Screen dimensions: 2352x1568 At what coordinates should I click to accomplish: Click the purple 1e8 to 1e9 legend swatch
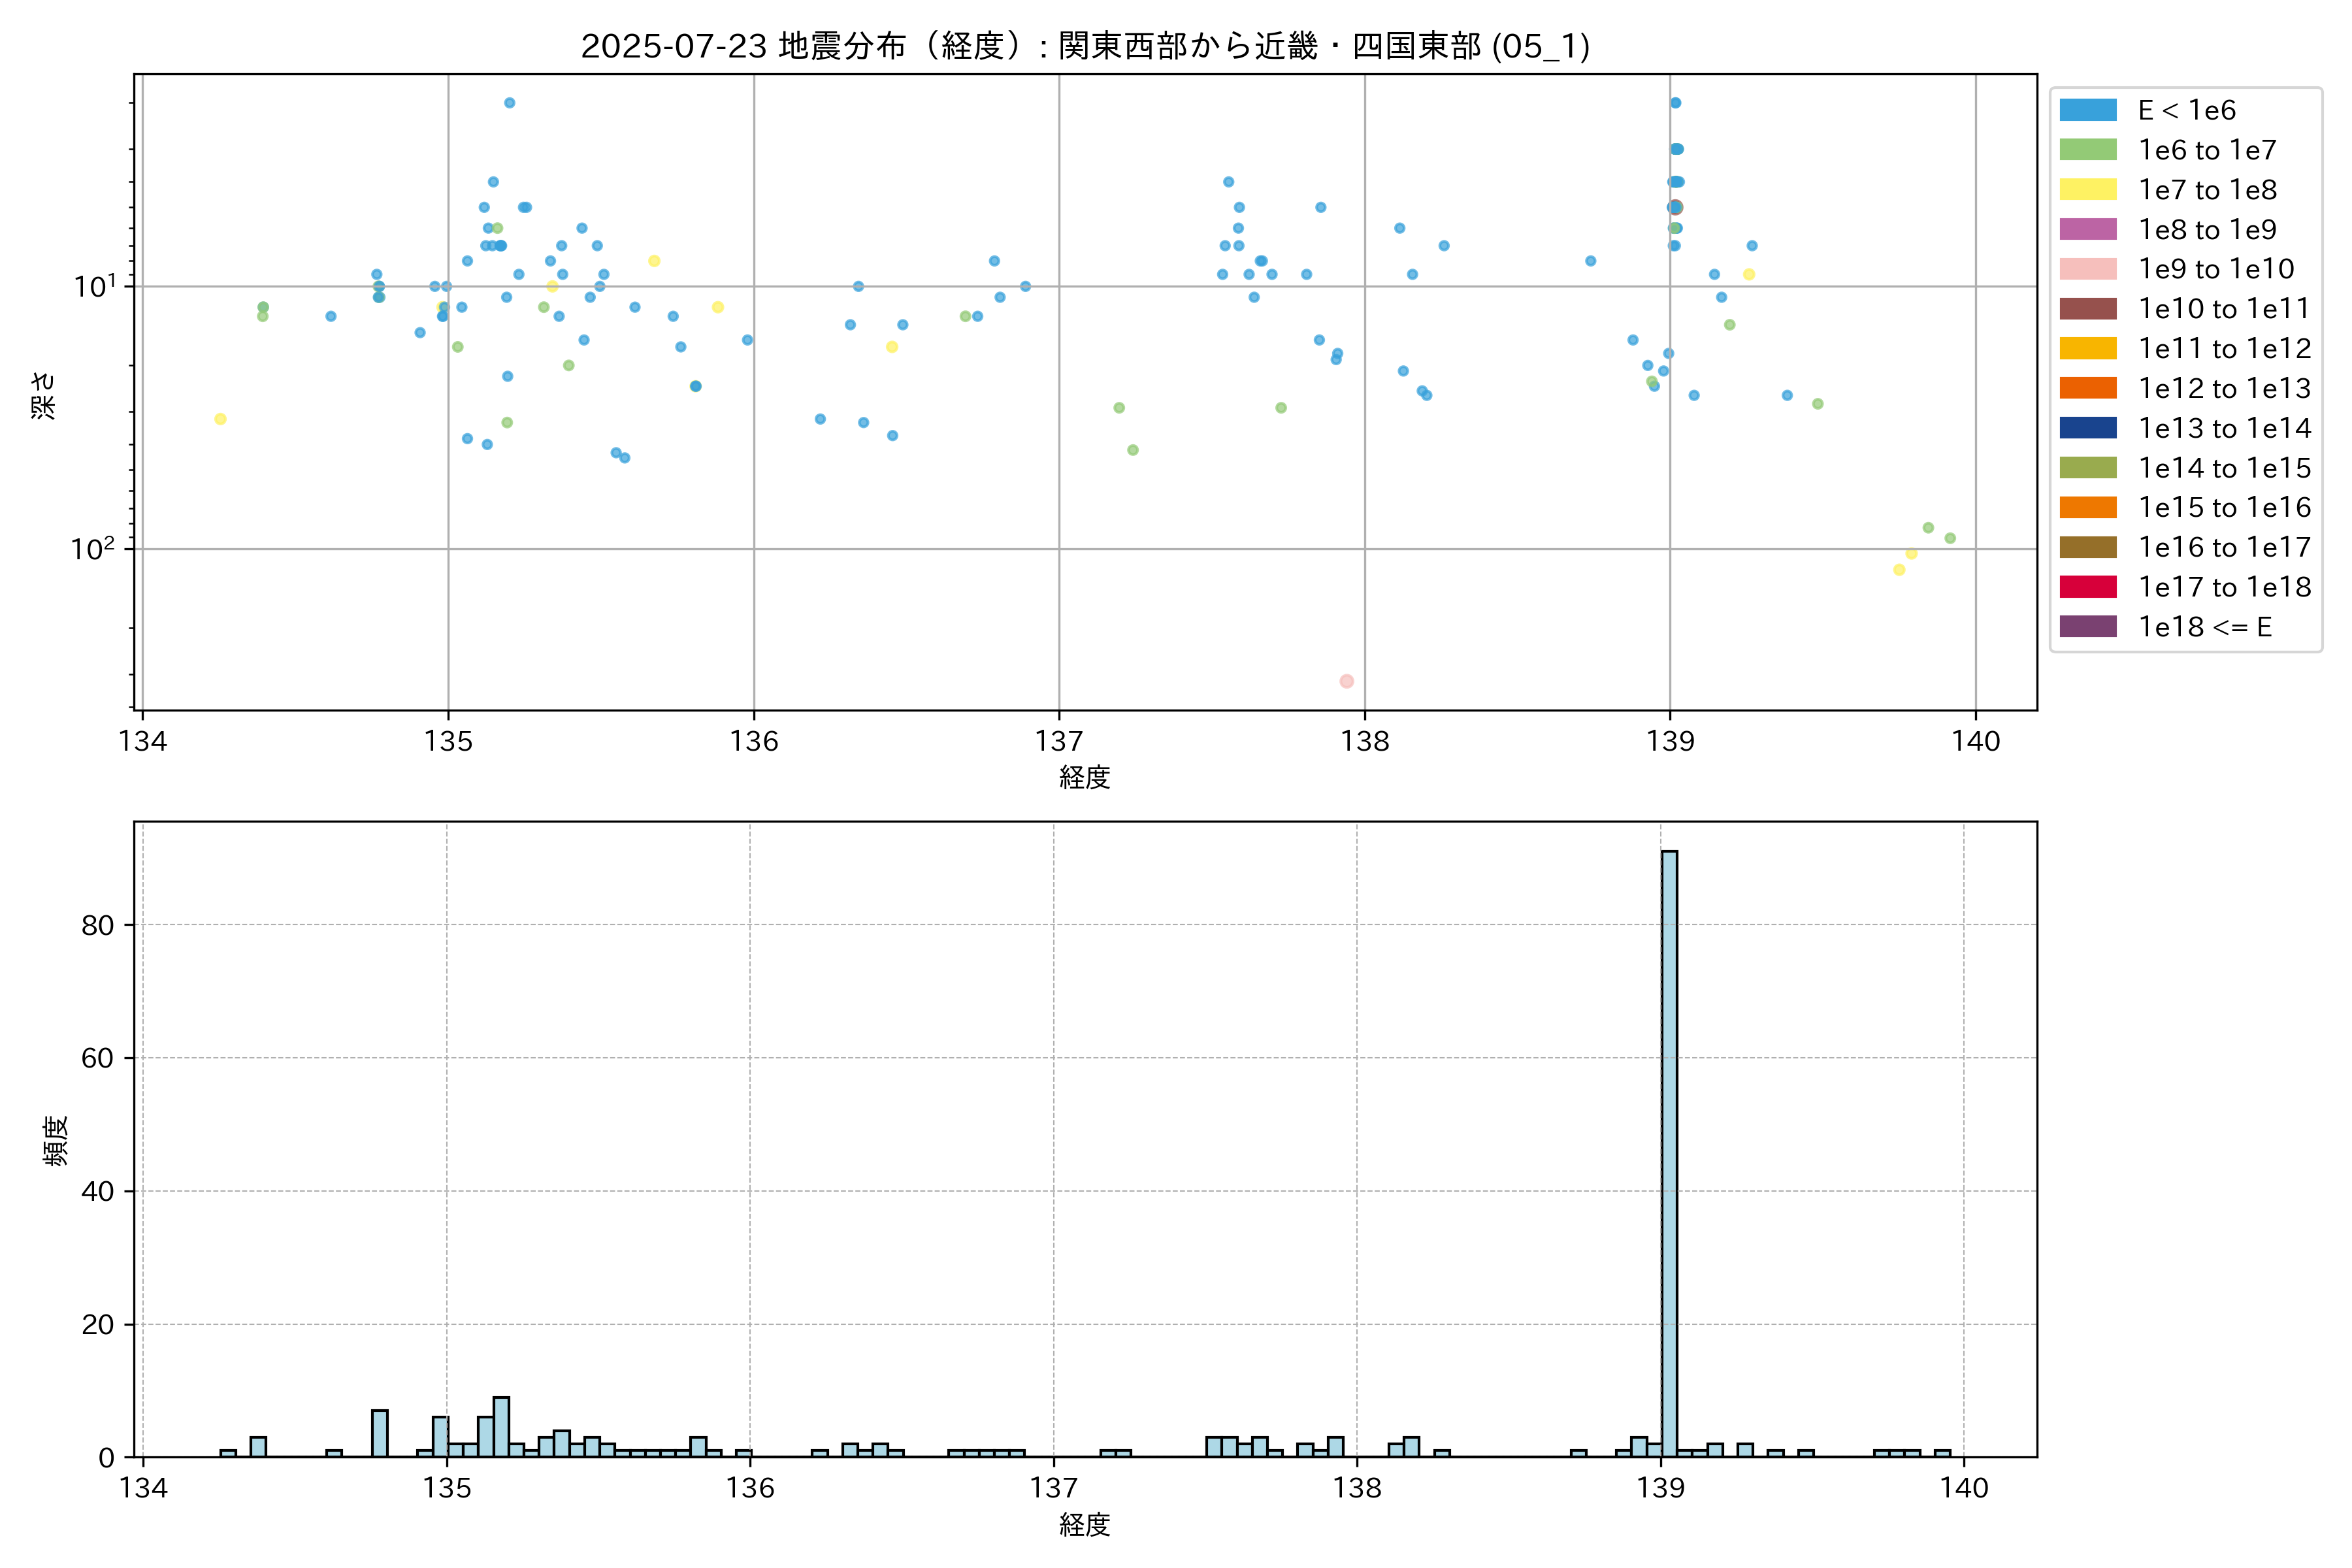point(2088,229)
